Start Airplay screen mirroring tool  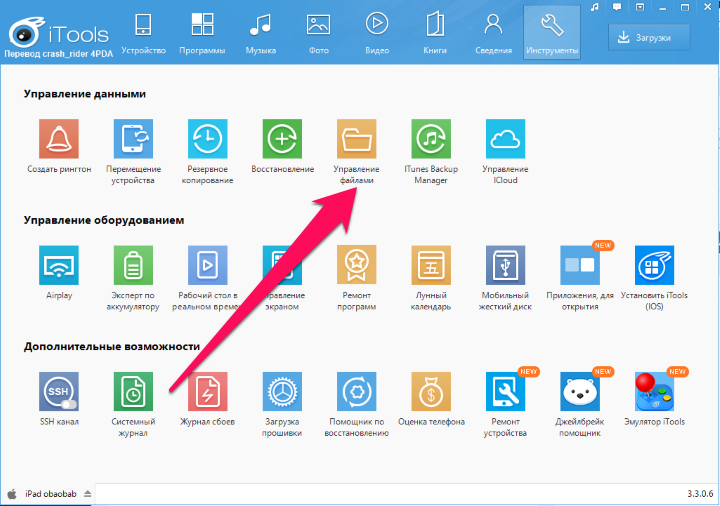pyautogui.click(x=57, y=266)
